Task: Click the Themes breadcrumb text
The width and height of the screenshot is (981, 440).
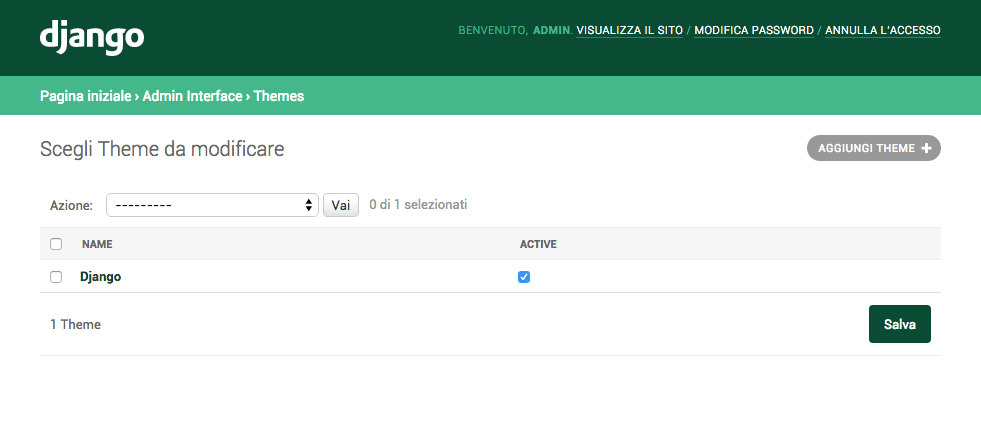Action: [x=279, y=96]
